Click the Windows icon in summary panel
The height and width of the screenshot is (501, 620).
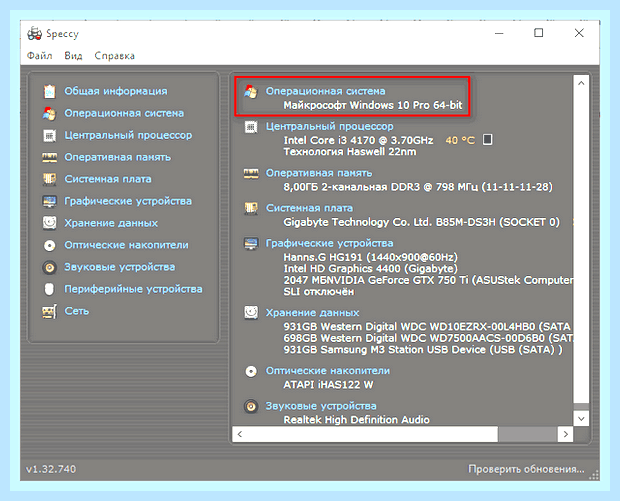[251, 91]
